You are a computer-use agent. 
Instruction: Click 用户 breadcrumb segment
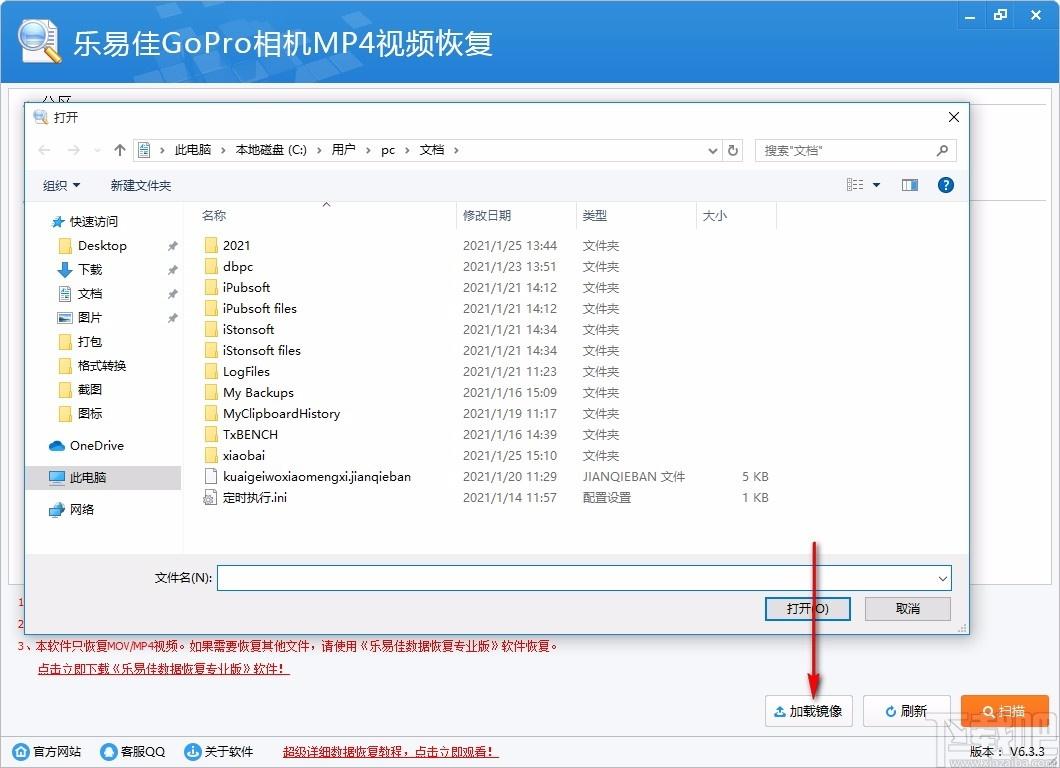(x=343, y=150)
